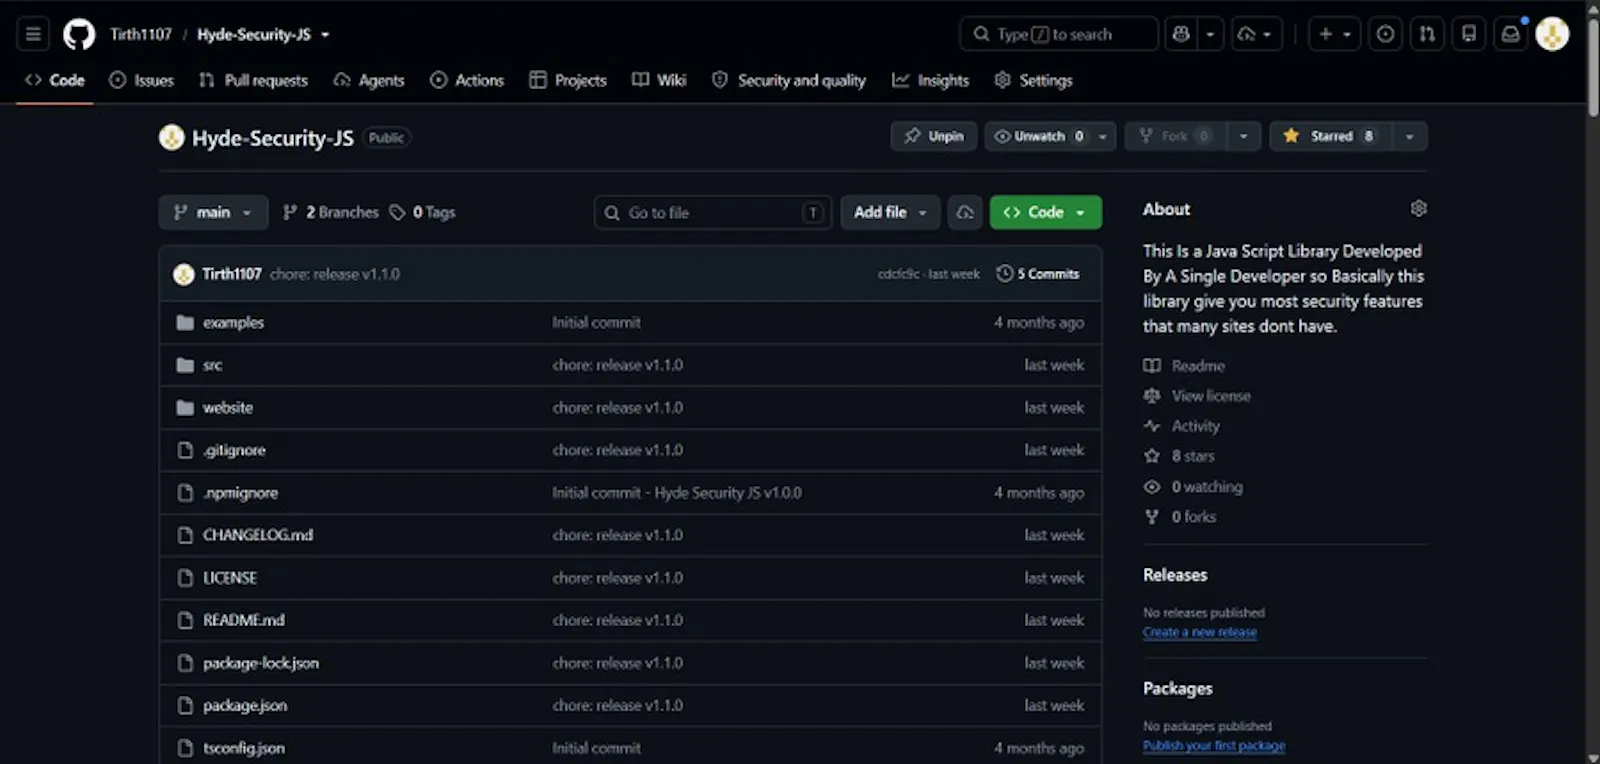Open the green Code dropdown

pyautogui.click(x=1045, y=212)
